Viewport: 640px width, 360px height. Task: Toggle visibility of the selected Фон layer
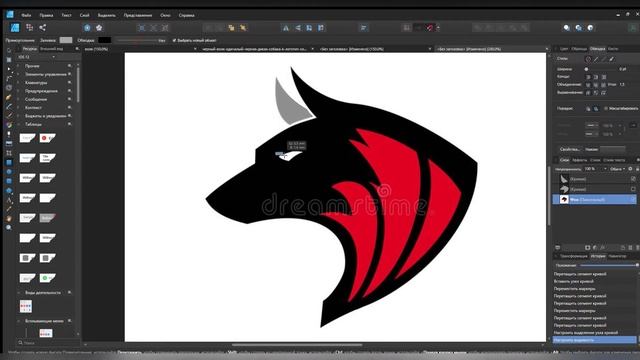click(633, 199)
